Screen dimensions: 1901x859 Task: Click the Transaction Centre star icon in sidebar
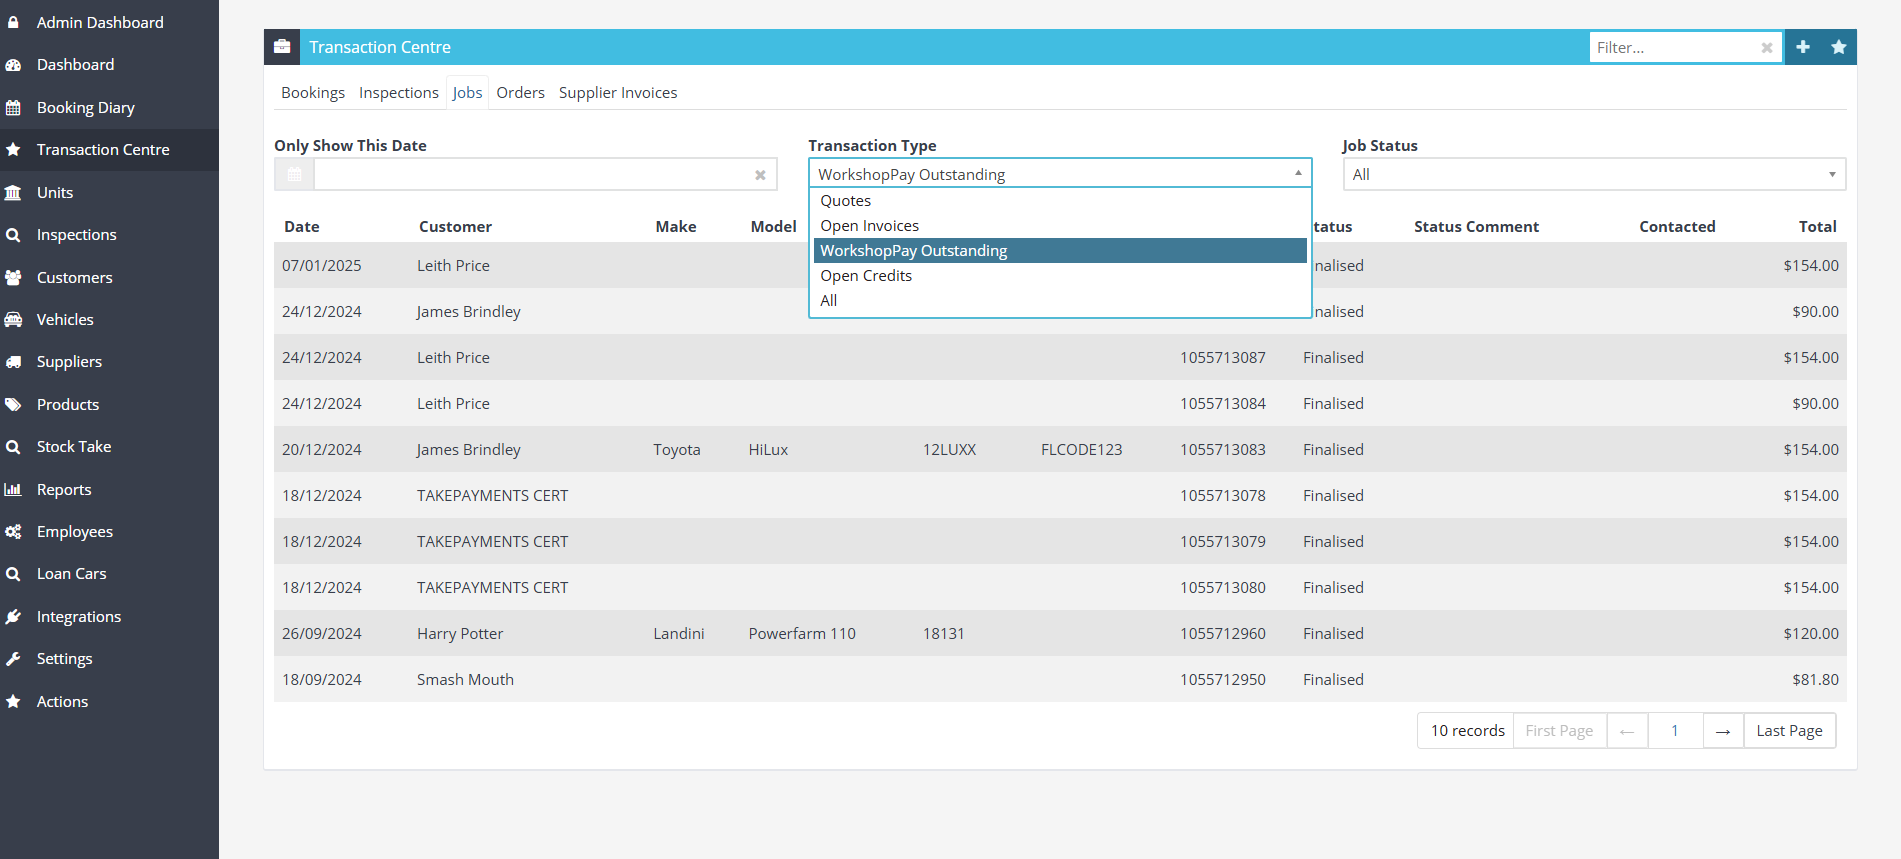click(13, 150)
